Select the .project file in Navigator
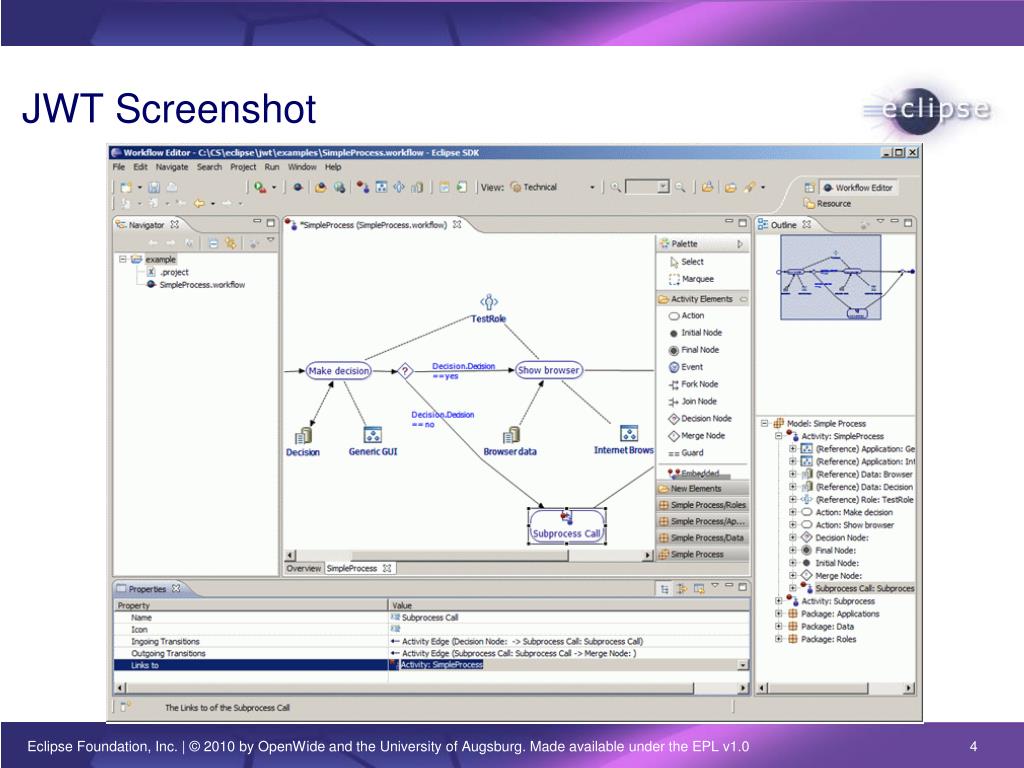Viewport: 1024px width, 768px height. tap(168, 272)
